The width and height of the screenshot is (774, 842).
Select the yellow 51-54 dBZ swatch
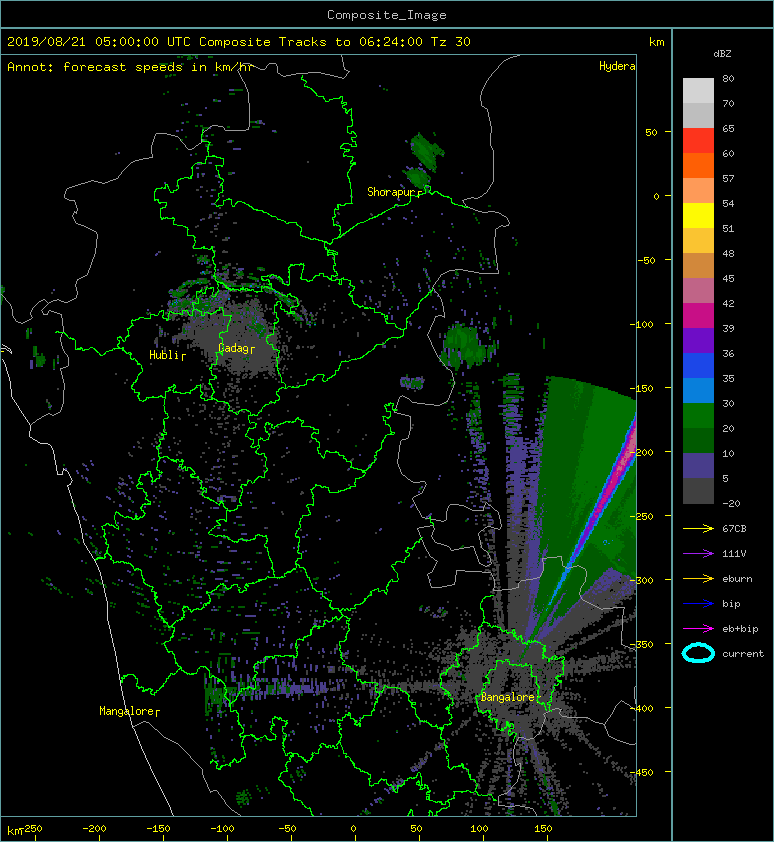[698, 215]
